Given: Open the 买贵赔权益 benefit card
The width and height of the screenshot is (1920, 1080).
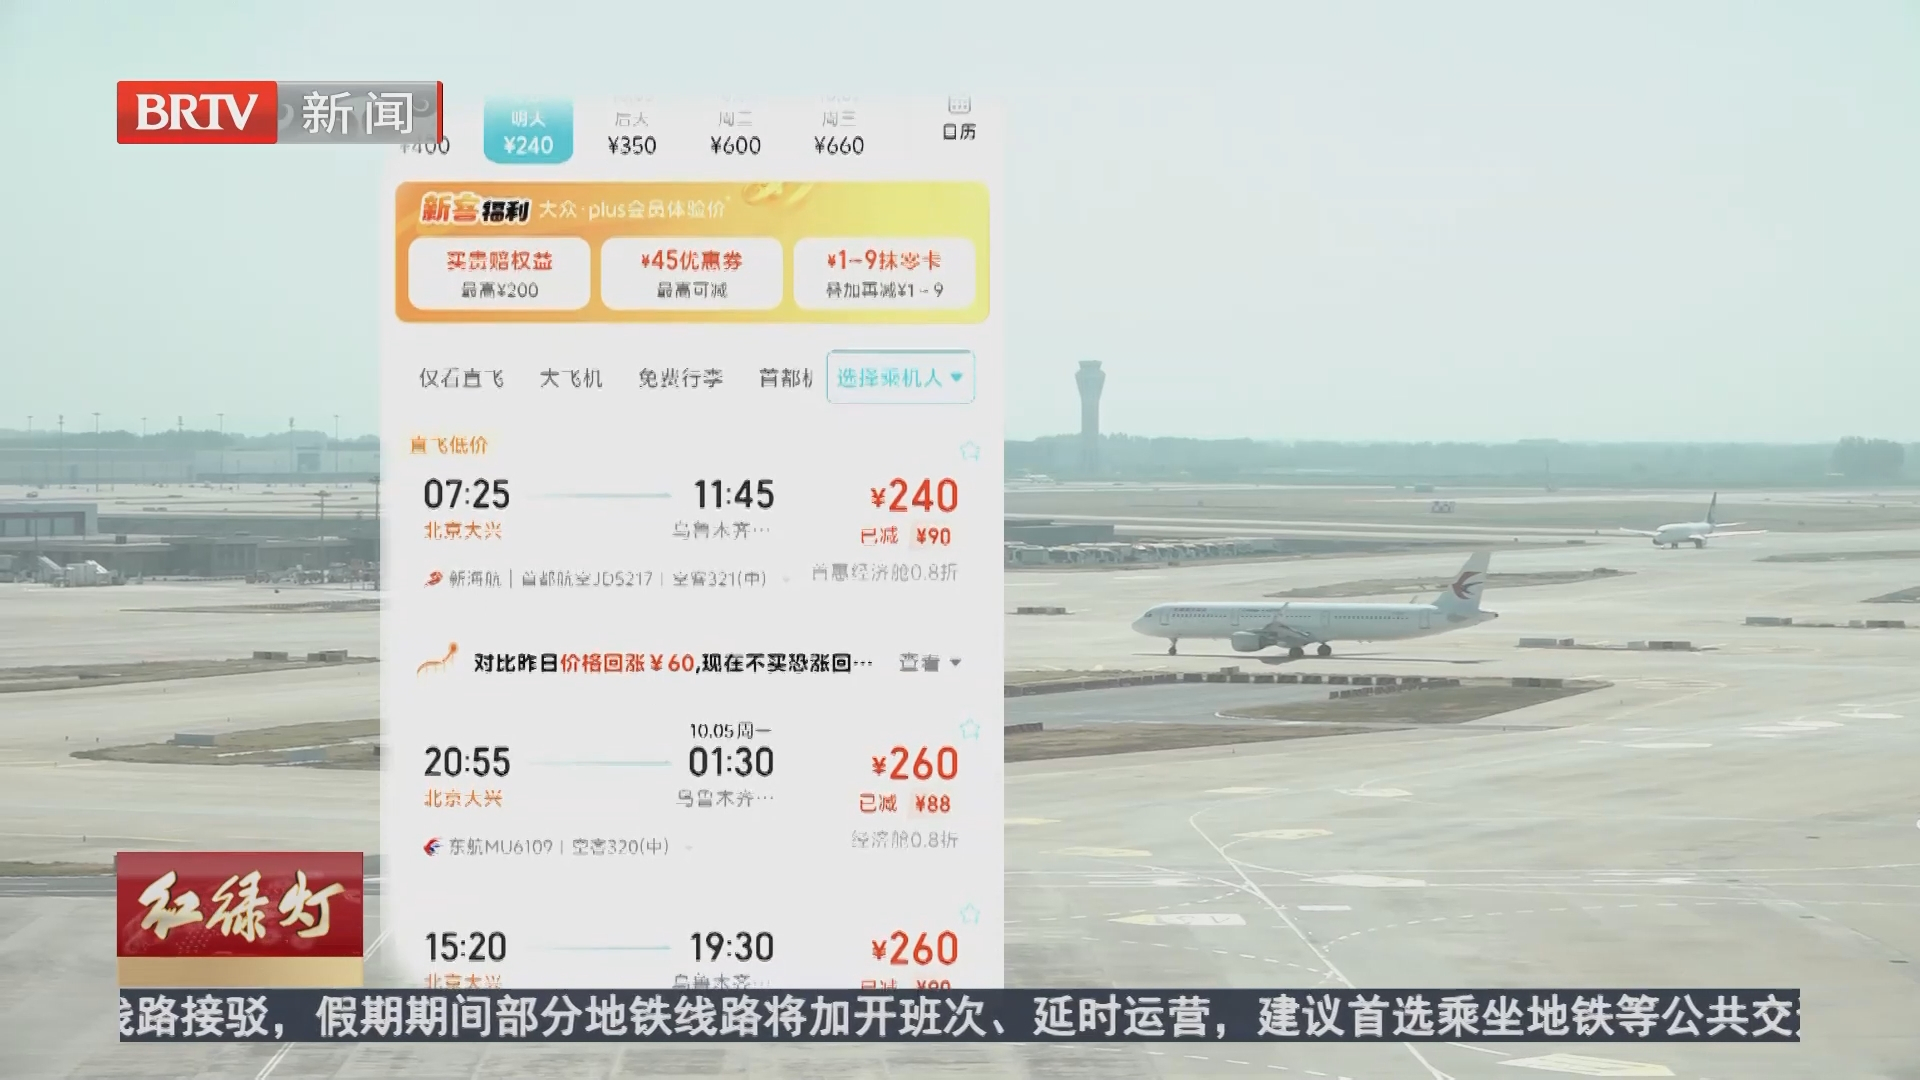Looking at the screenshot, I should [499, 273].
